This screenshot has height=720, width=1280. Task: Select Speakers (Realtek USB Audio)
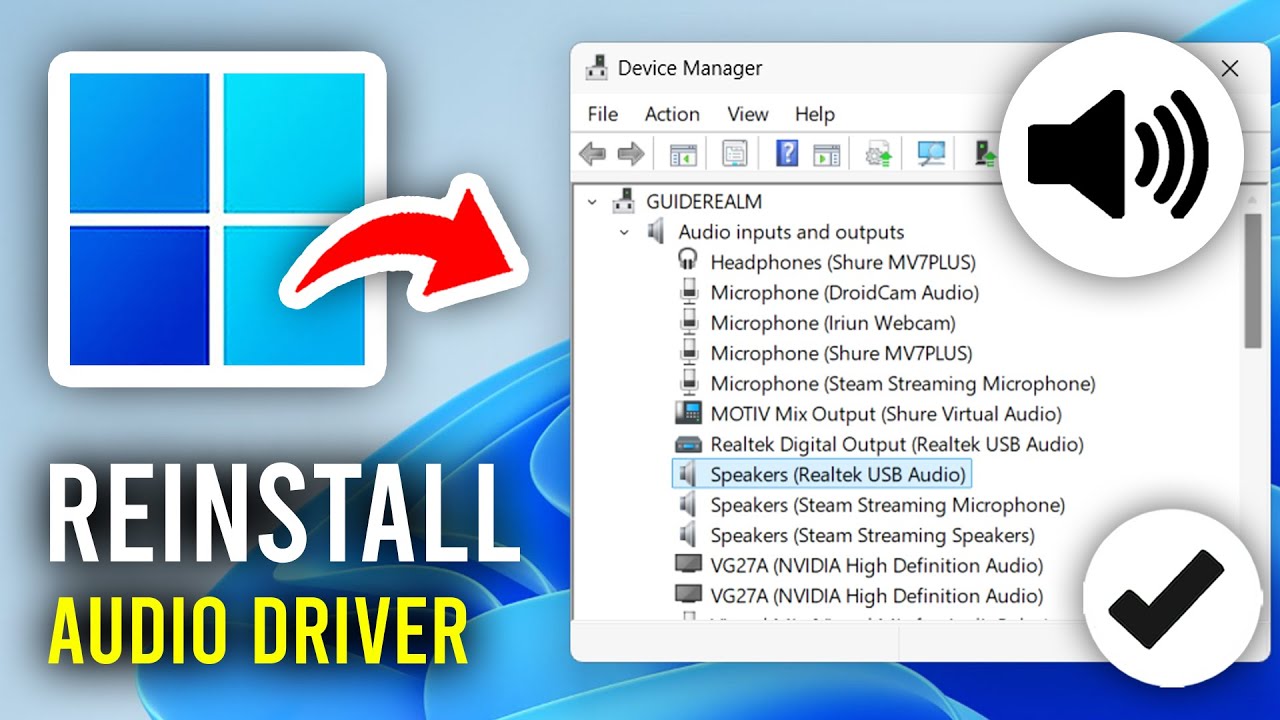838,474
